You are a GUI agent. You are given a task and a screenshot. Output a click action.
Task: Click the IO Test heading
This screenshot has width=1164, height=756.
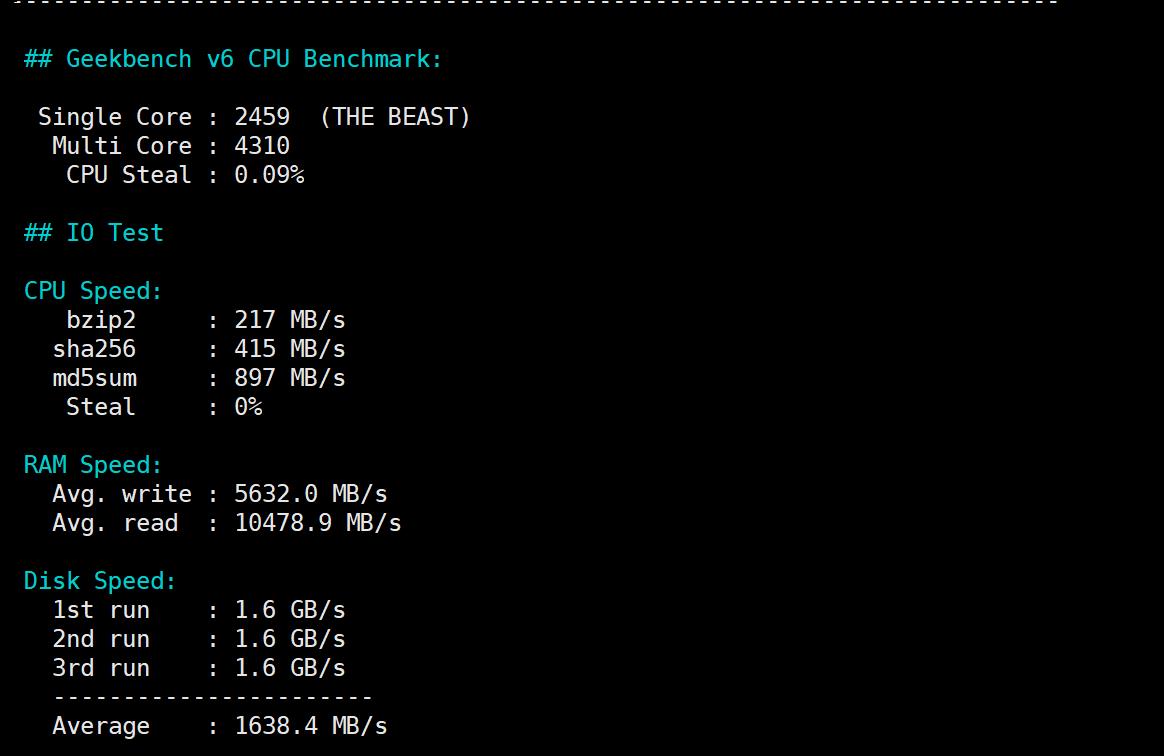(x=93, y=233)
